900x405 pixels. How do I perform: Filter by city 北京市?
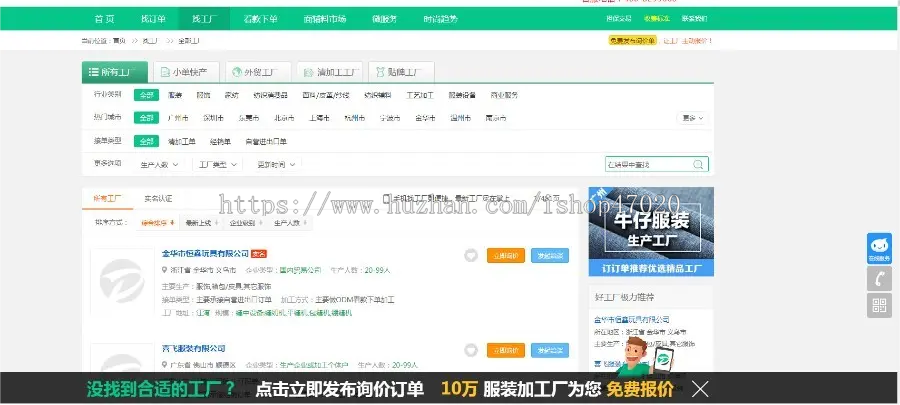click(x=284, y=118)
